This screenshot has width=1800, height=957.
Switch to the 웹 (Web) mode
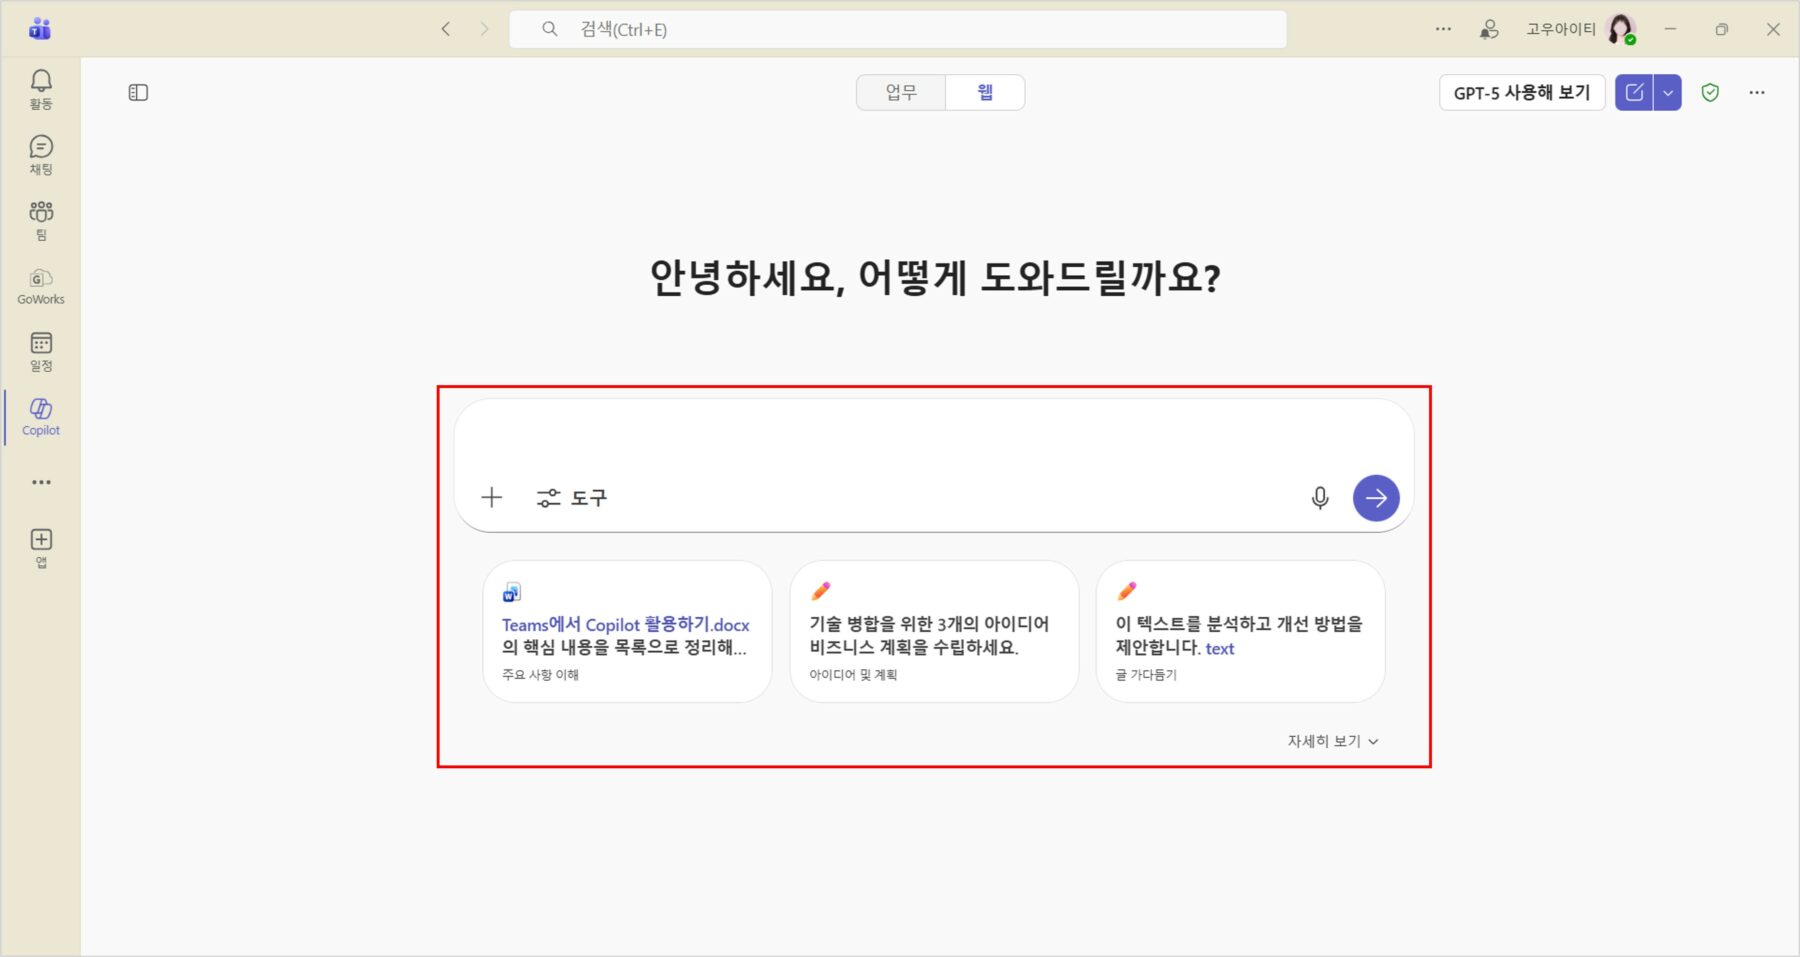985,93
